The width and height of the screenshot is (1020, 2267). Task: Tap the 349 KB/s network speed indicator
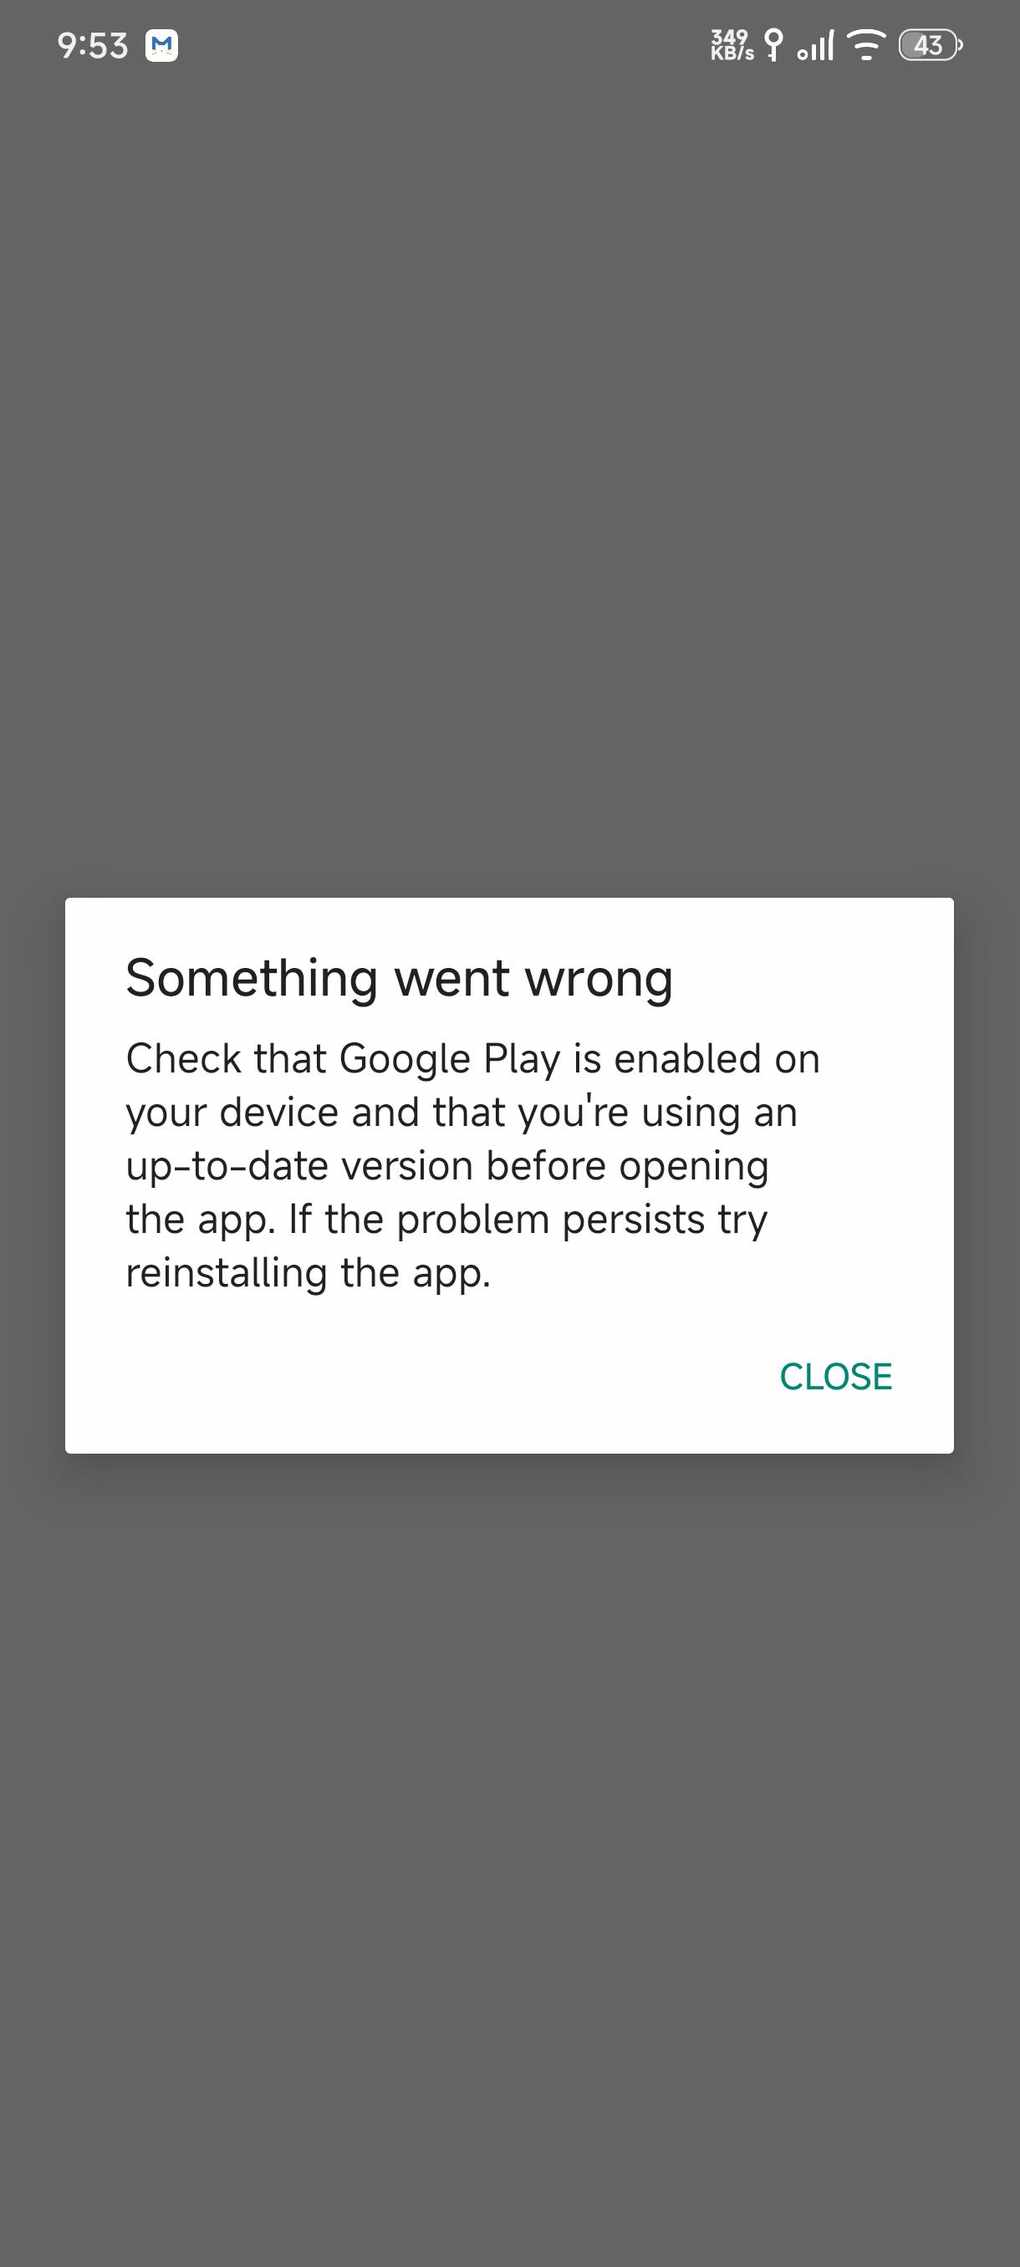(732, 45)
